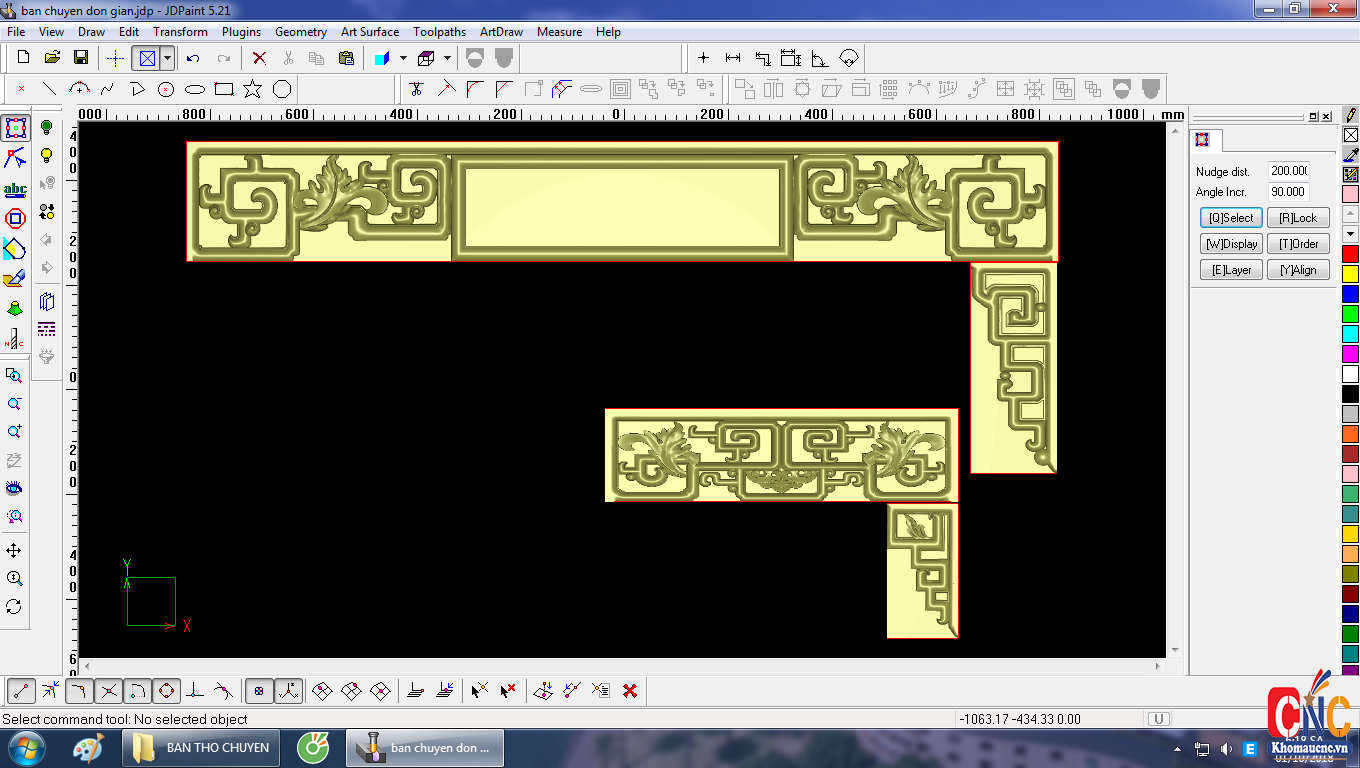Click the Save file icon
Image resolution: width=1360 pixels, height=768 pixels.
(x=81, y=58)
